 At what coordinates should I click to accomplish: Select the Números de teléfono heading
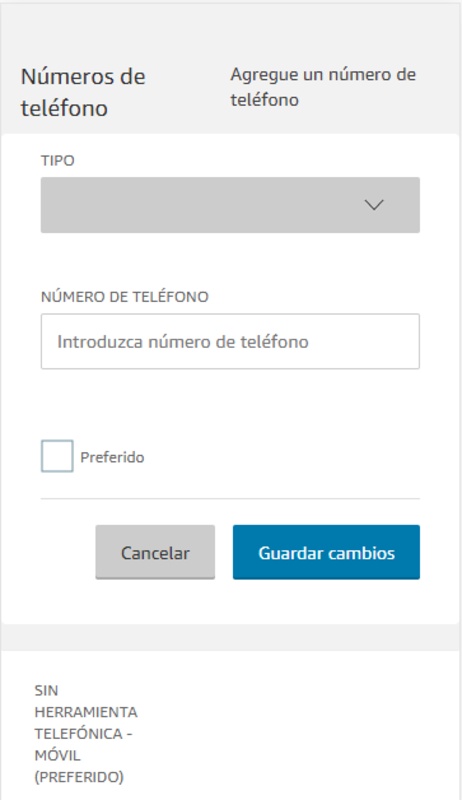83,92
